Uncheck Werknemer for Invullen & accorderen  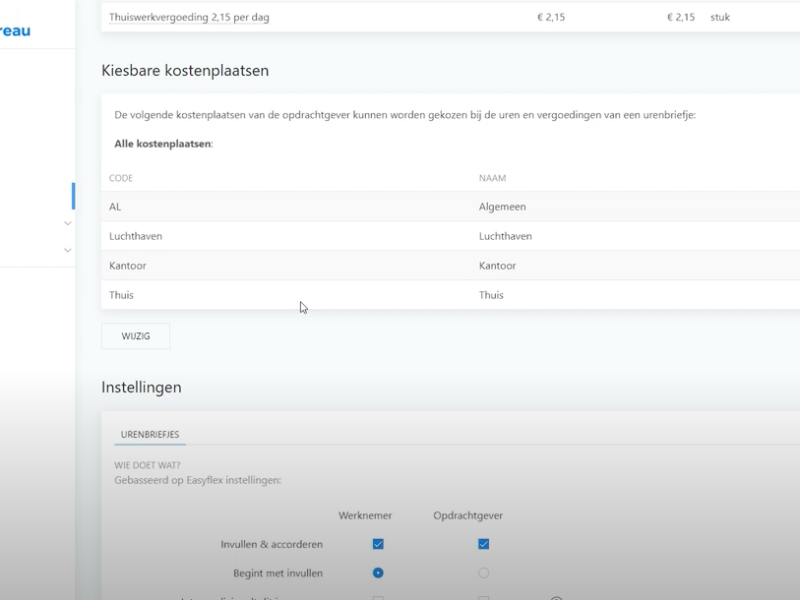click(x=378, y=544)
